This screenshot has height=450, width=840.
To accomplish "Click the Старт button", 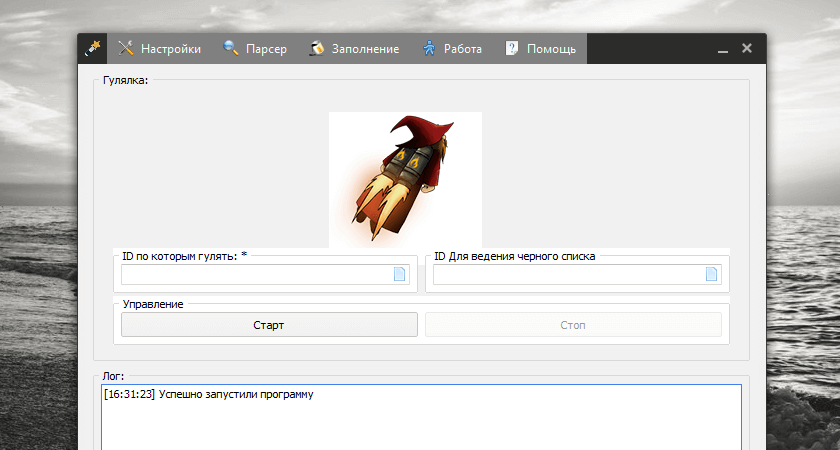I will click(269, 325).
